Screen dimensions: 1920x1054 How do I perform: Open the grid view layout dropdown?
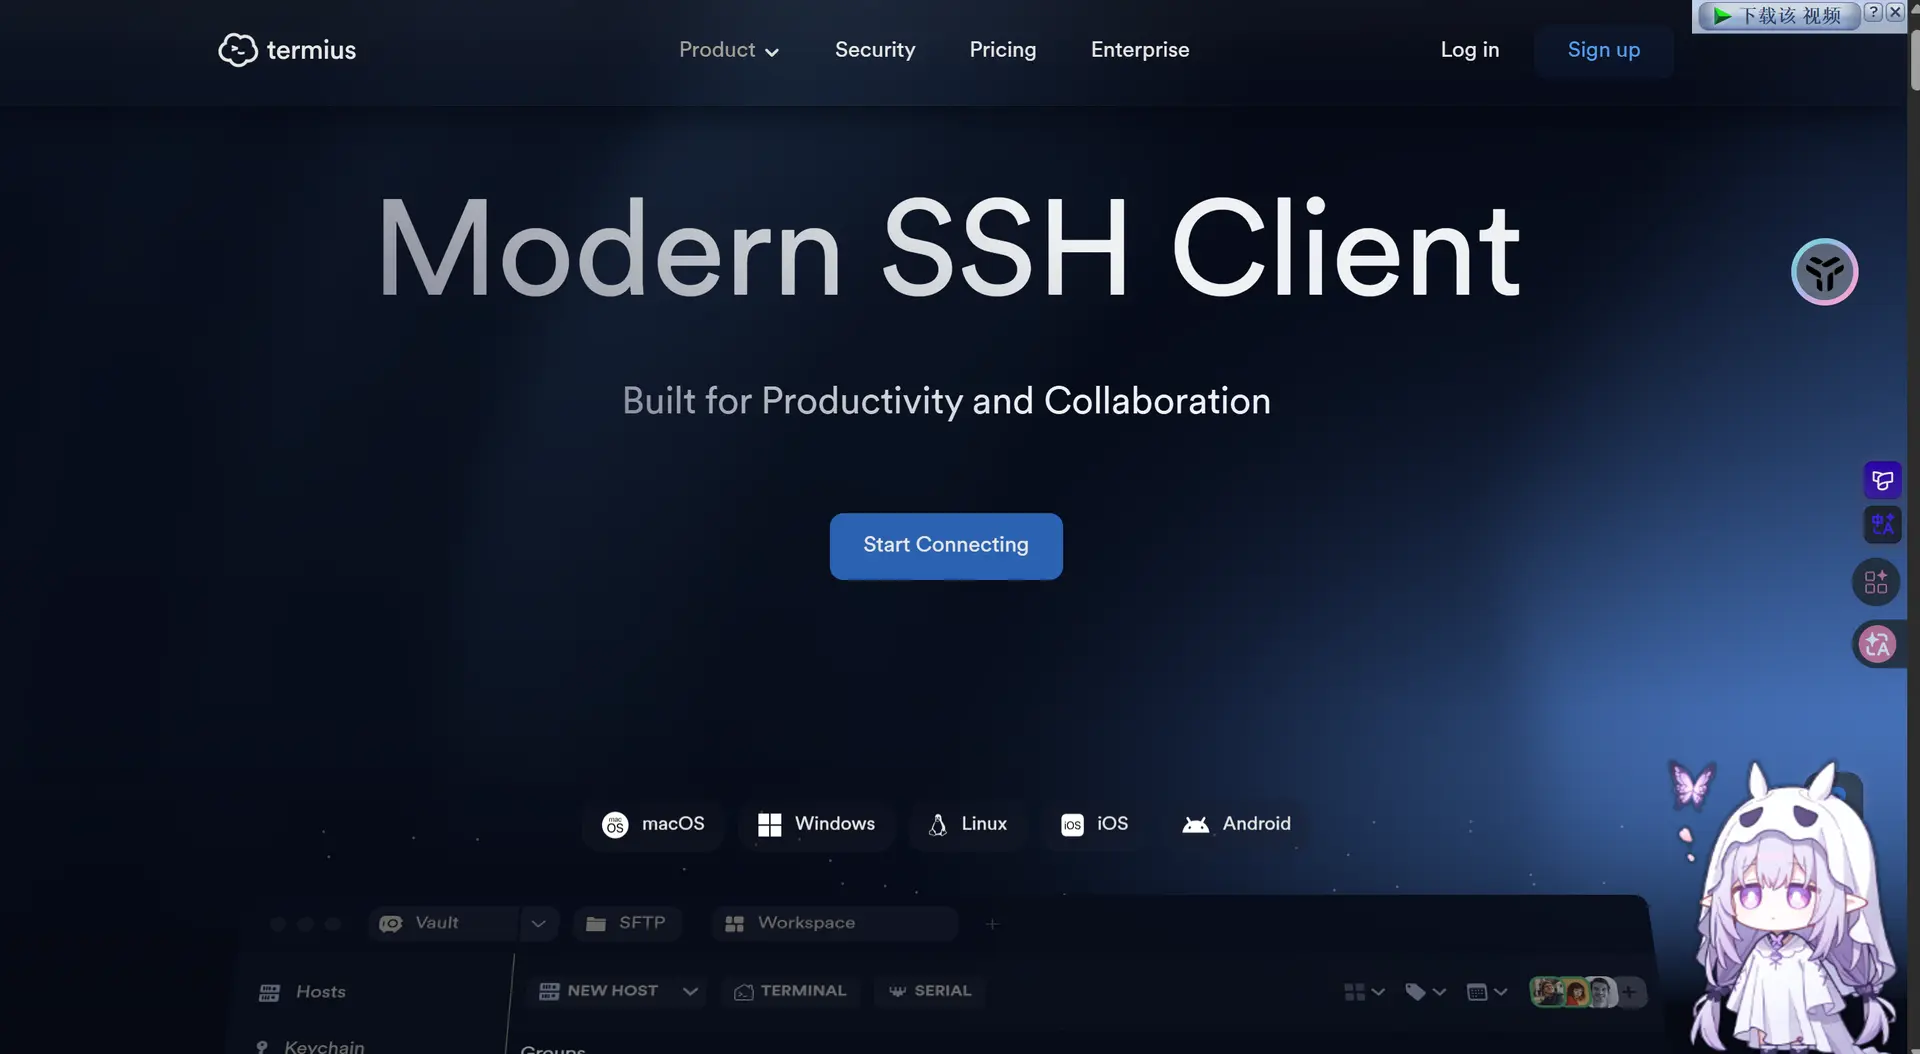(1364, 992)
